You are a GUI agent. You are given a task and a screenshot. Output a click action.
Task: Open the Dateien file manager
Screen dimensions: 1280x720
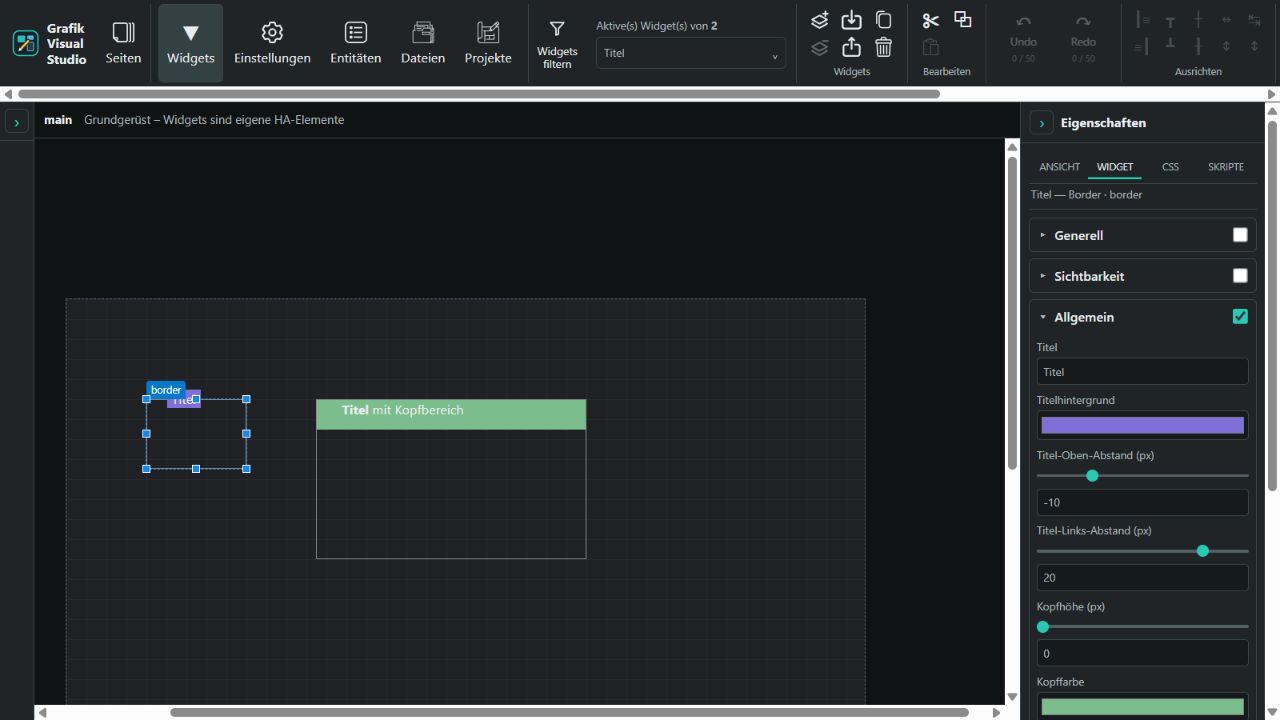(423, 43)
